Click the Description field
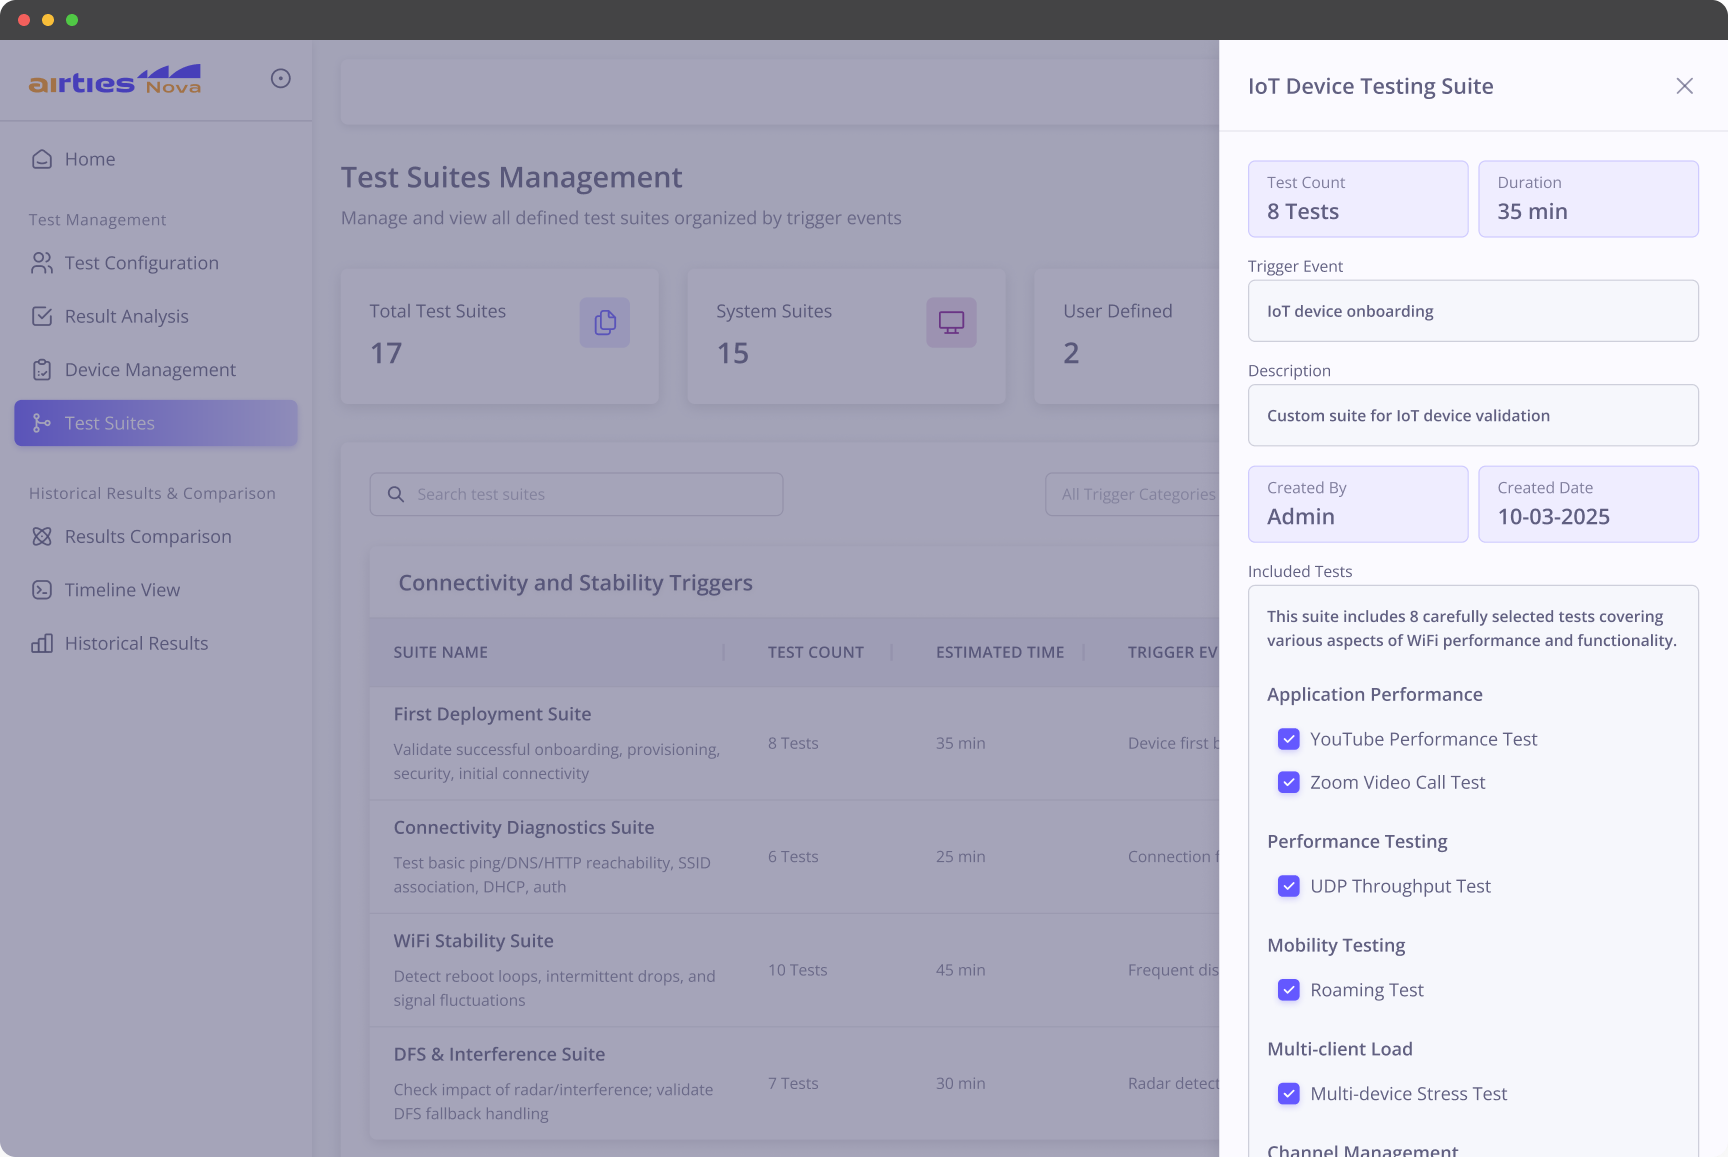Viewport: 1728px width, 1157px height. tap(1473, 415)
